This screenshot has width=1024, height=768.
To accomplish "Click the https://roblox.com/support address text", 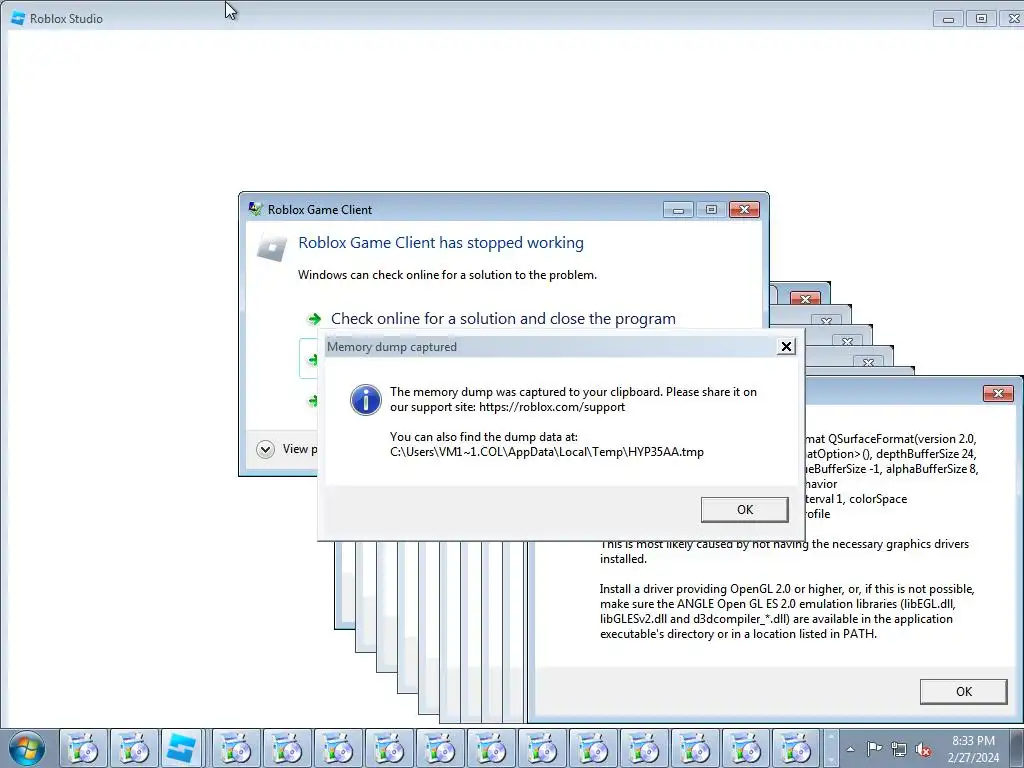I will point(552,407).
